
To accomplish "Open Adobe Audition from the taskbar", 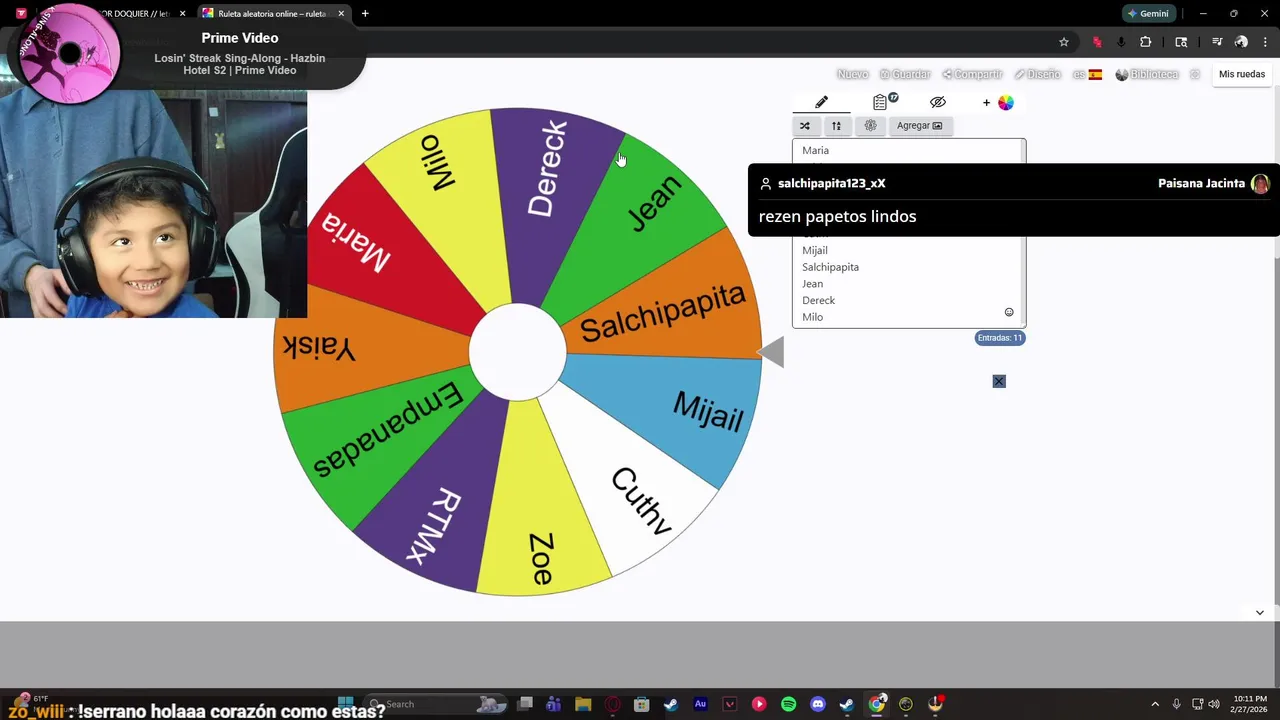I will pyautogui.click(x=700, y=704).
